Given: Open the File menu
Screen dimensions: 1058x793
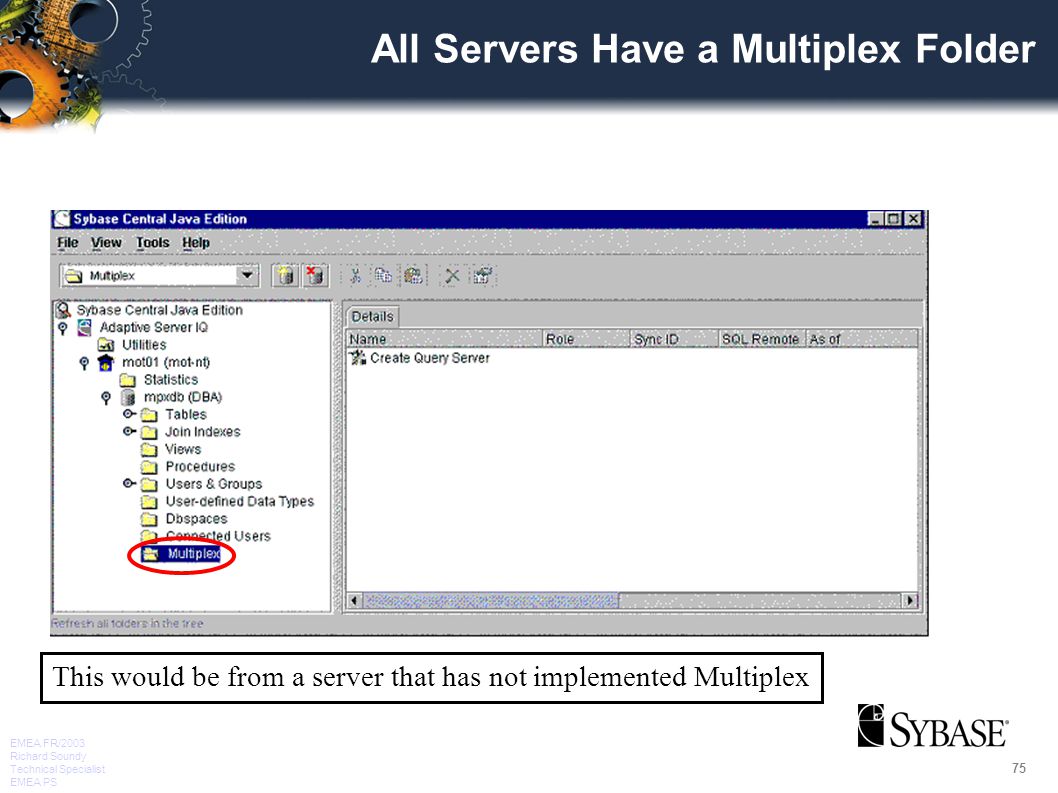Looking at the screenshot, I should tap(67, 243).
